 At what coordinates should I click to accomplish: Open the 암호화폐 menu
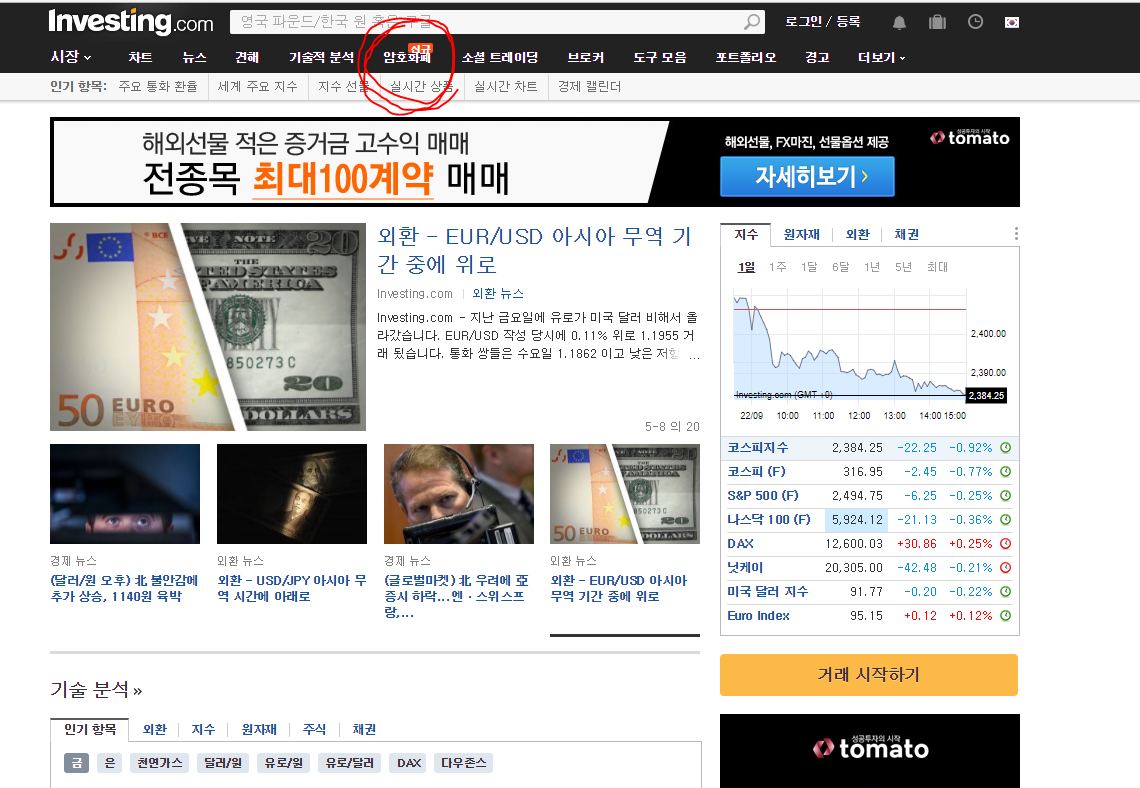coord(407,57)
